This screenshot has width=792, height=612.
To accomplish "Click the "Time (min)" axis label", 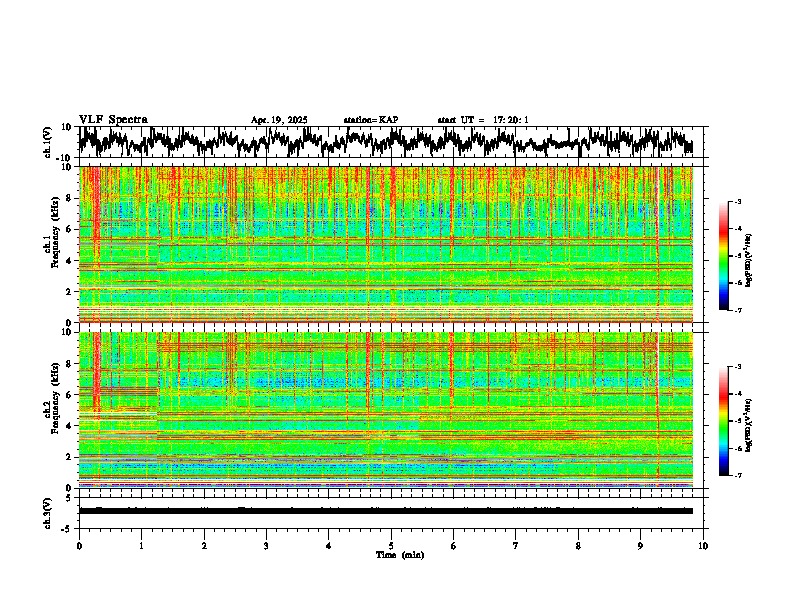I will click(x=400, y=555).
